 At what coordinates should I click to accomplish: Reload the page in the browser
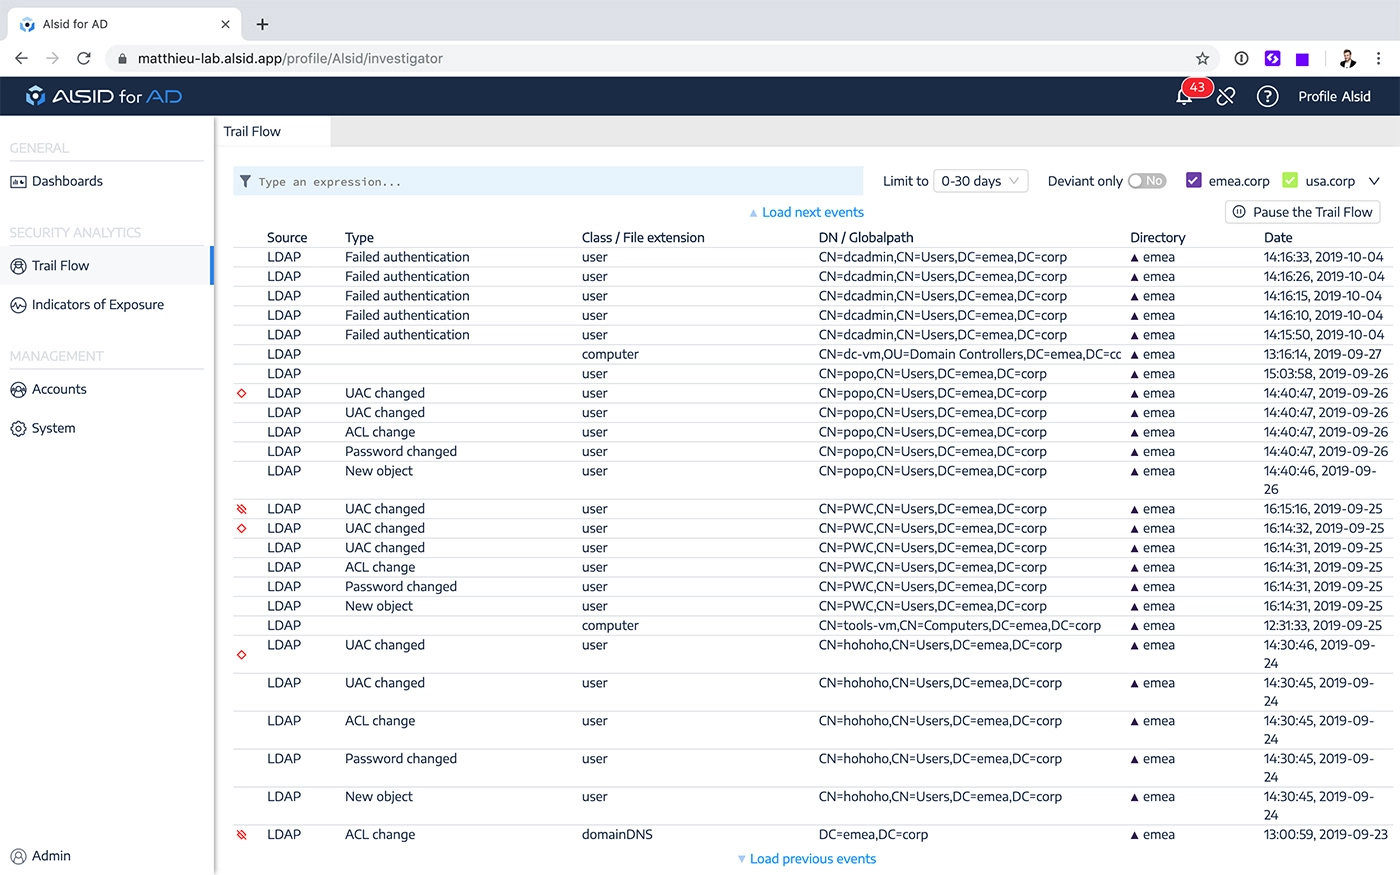pos(84,58)
